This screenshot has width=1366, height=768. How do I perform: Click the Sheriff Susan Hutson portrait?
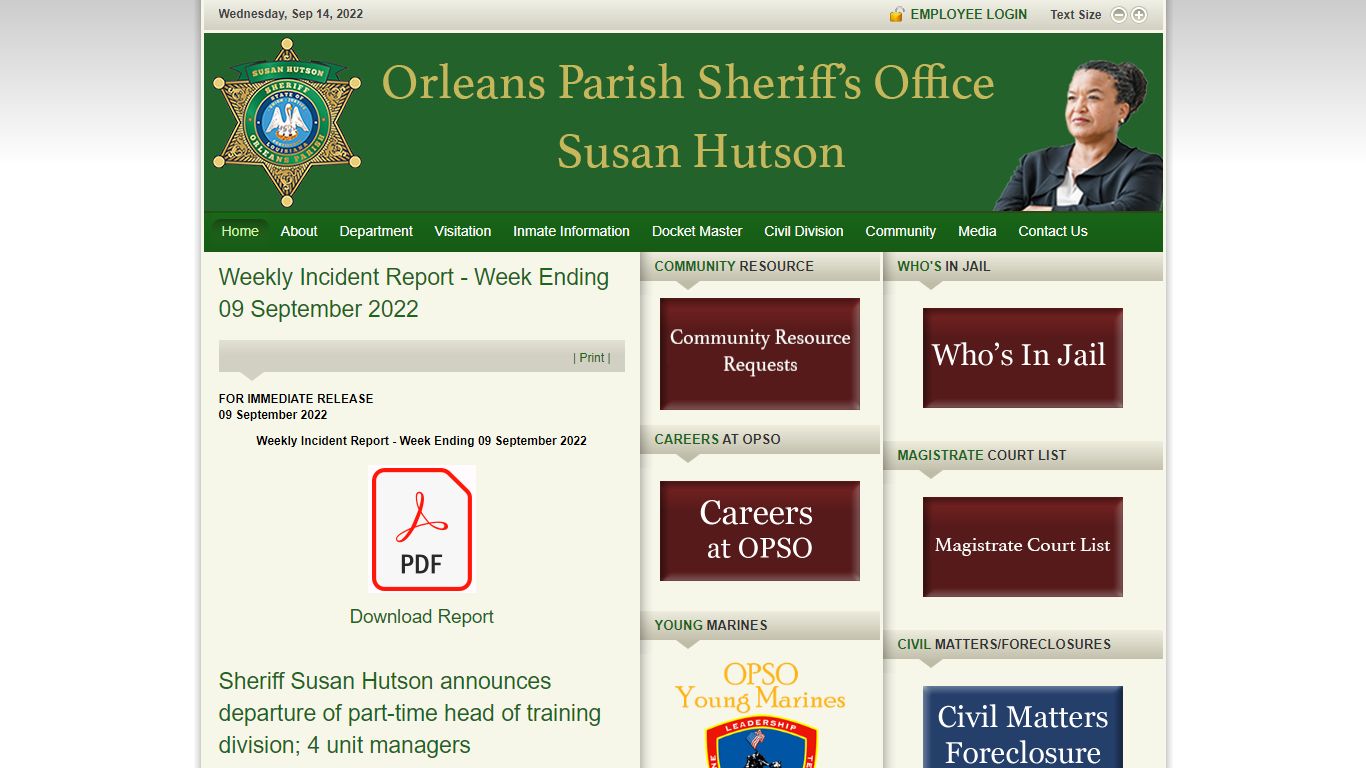pos(1079,135)
